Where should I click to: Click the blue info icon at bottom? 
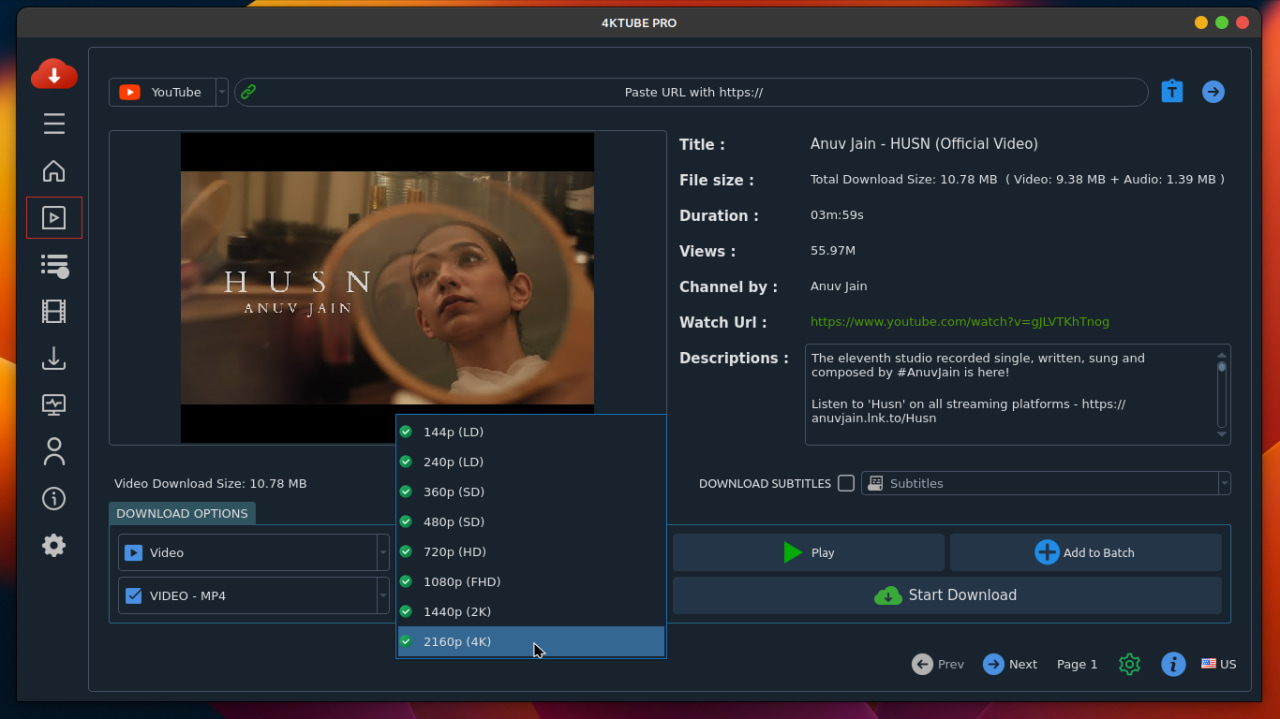click(x=1173, y=664)
